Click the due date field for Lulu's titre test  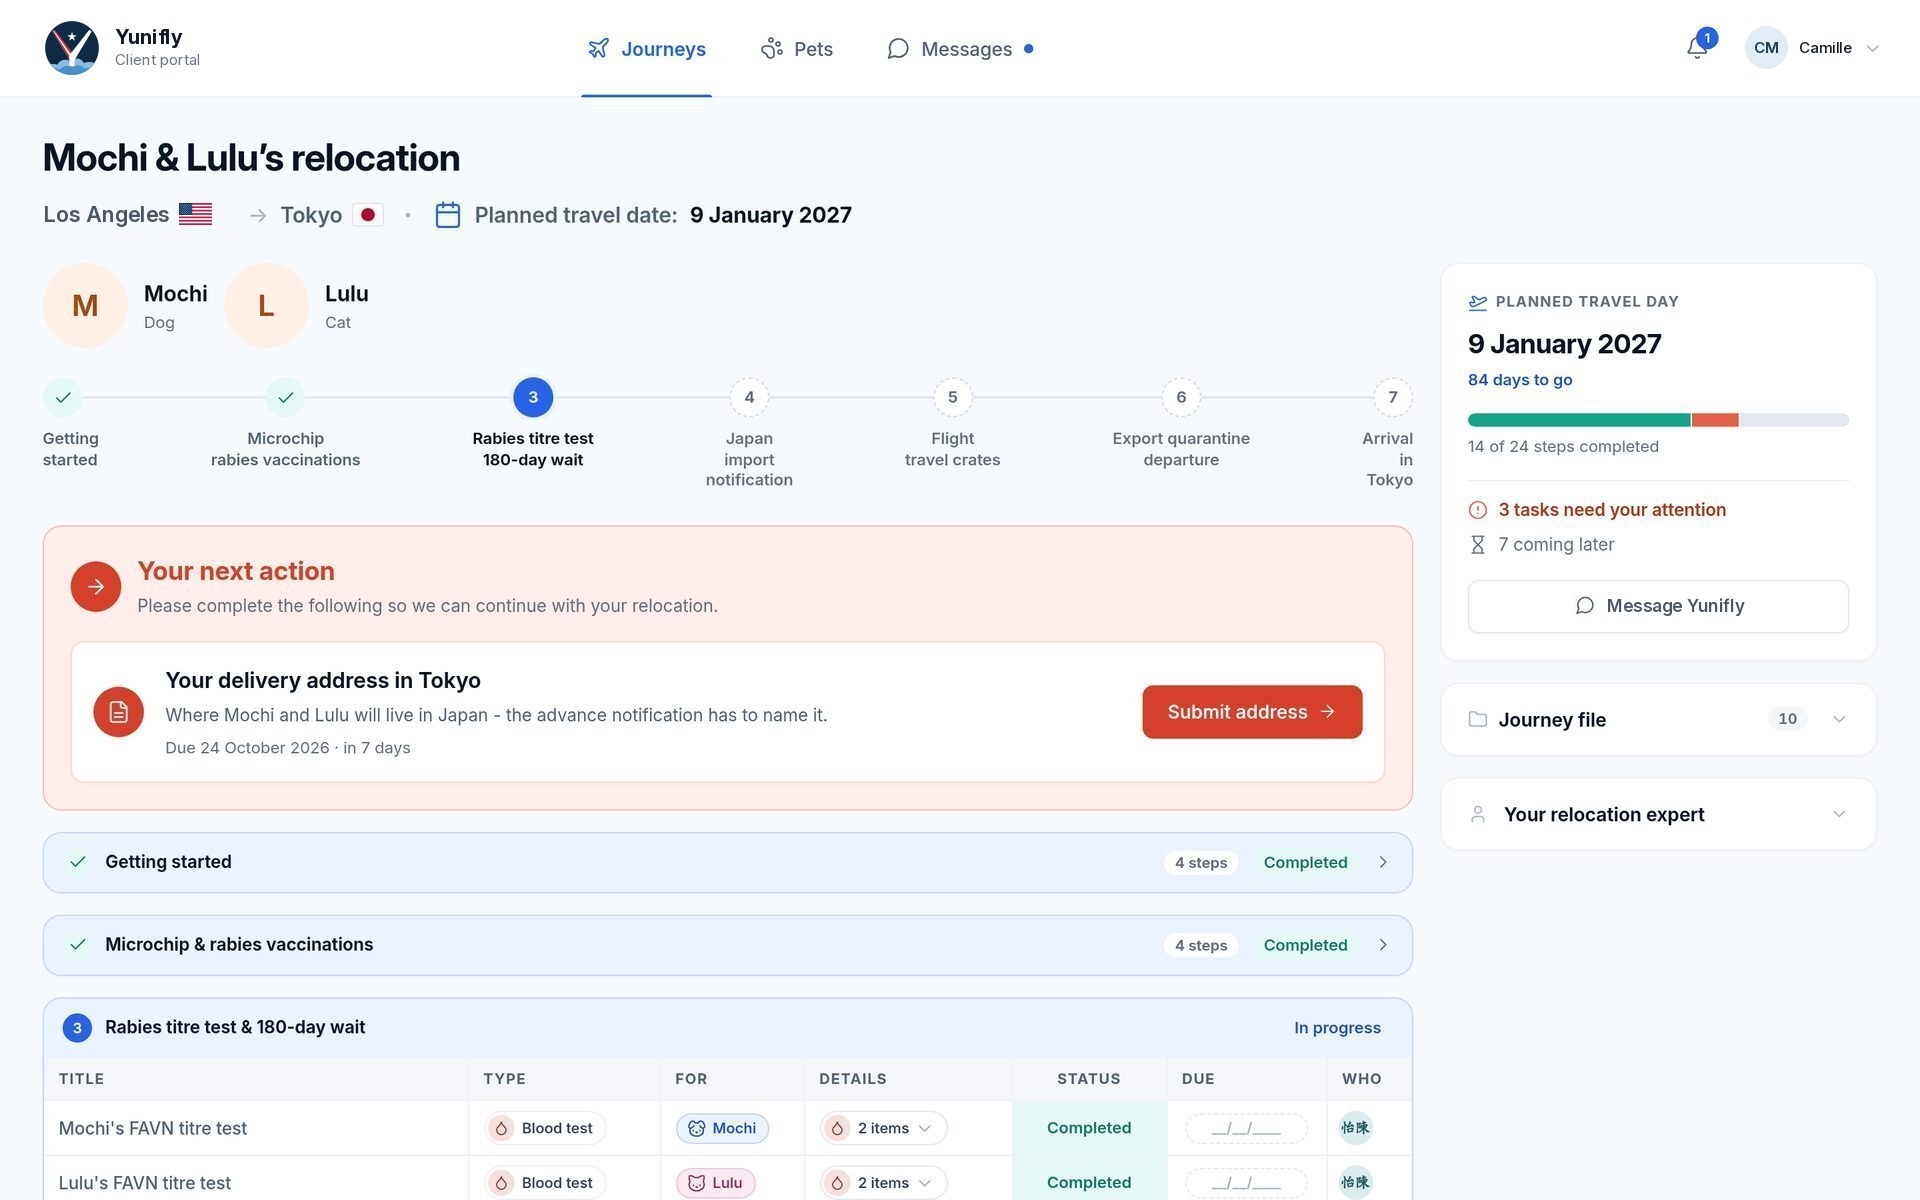[x=1246, y=1182]
